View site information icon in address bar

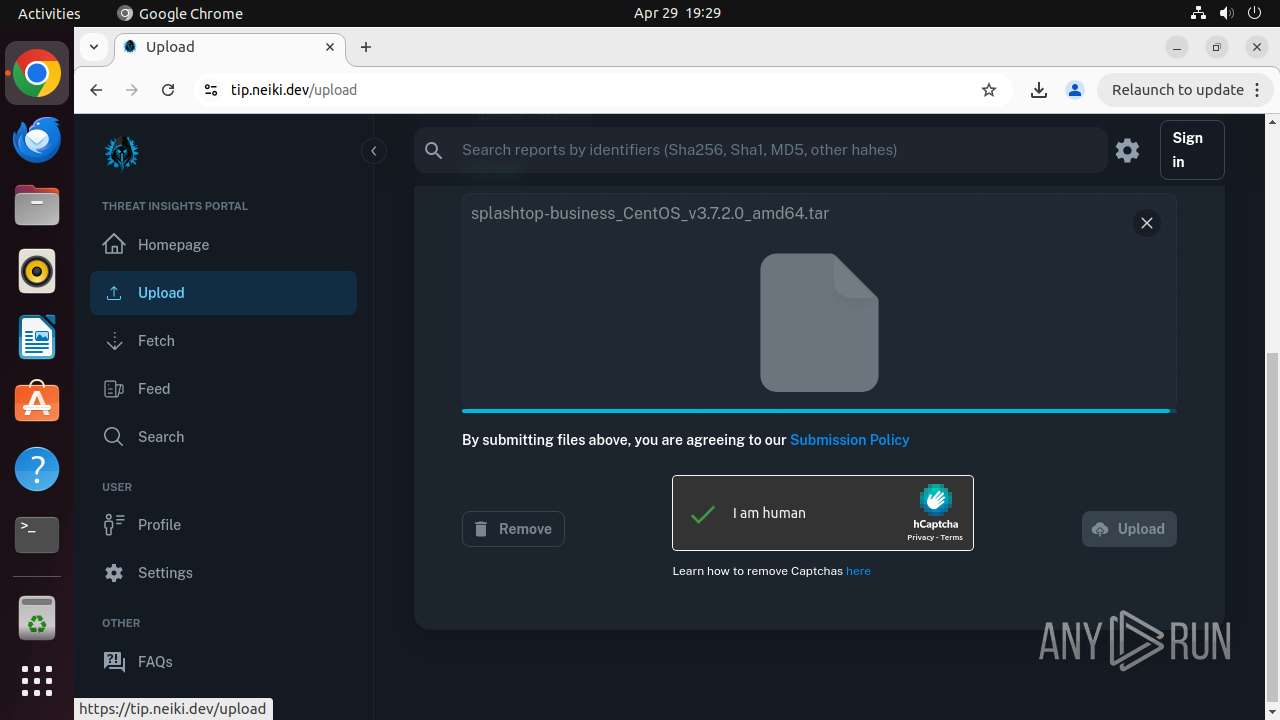coord(210,90)
